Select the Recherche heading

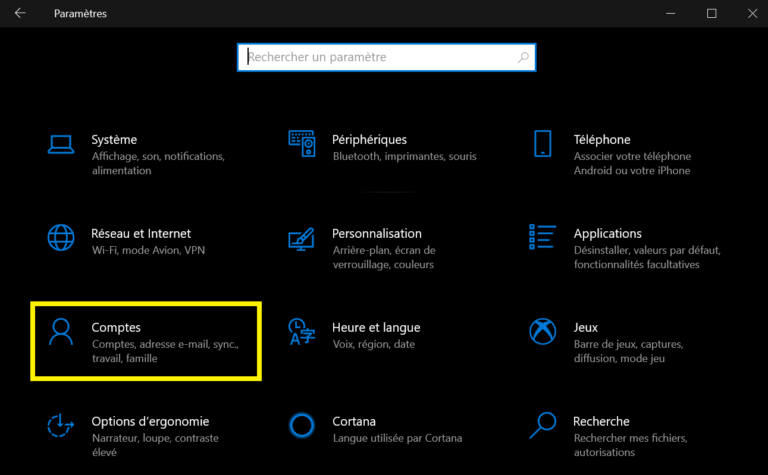(x=601, y=422)
